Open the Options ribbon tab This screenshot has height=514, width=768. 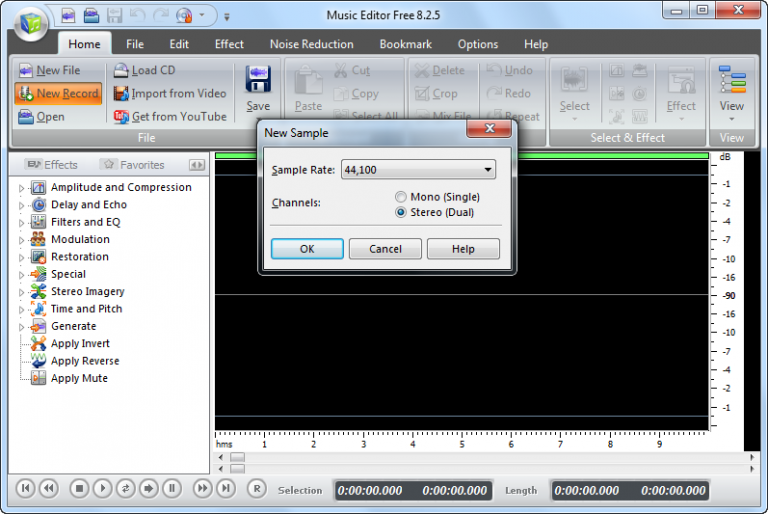478,44
